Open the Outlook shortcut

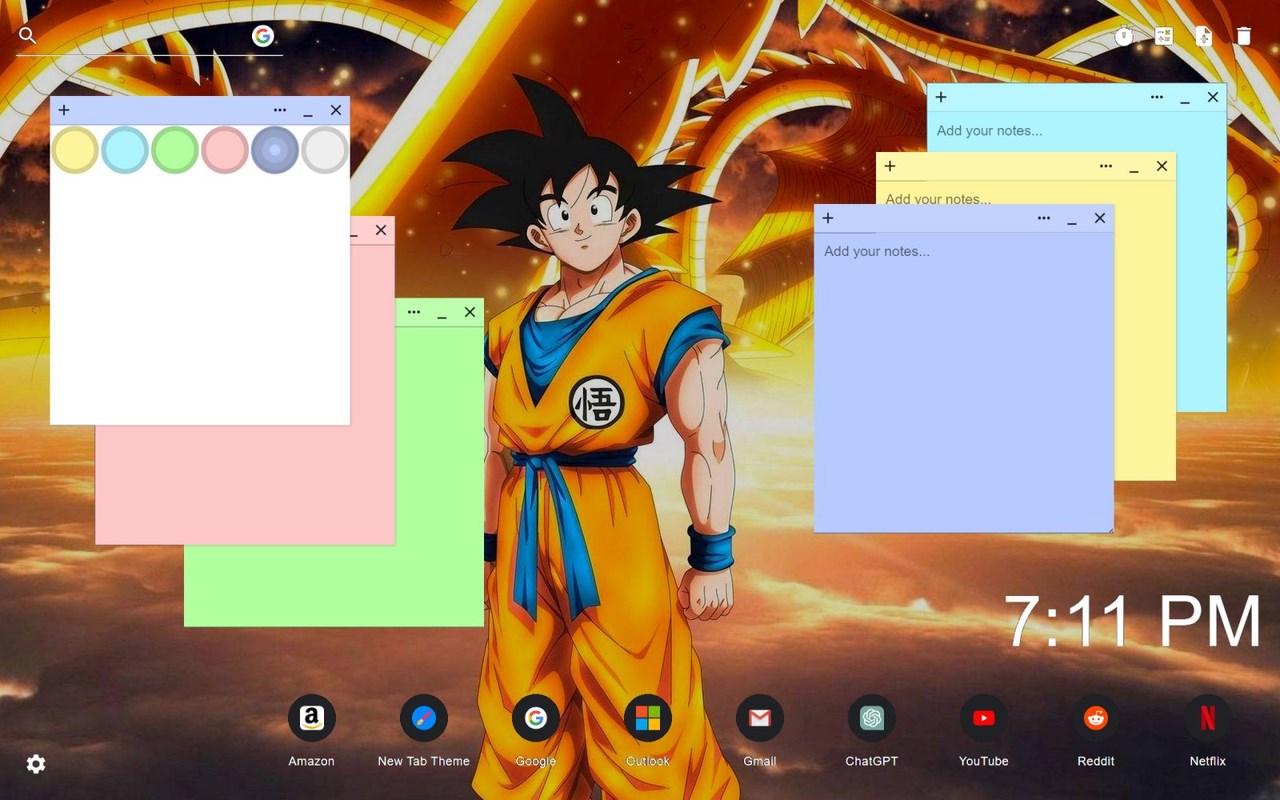coord(648,718)
